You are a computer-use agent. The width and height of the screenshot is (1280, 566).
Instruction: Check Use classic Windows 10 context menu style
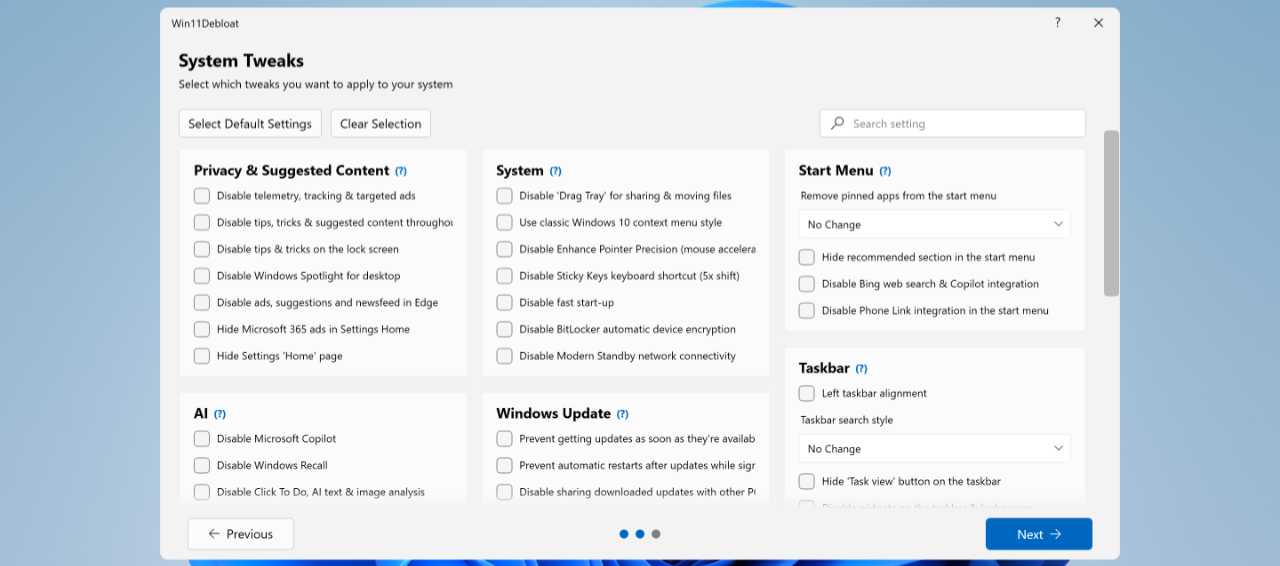[504, 223]
